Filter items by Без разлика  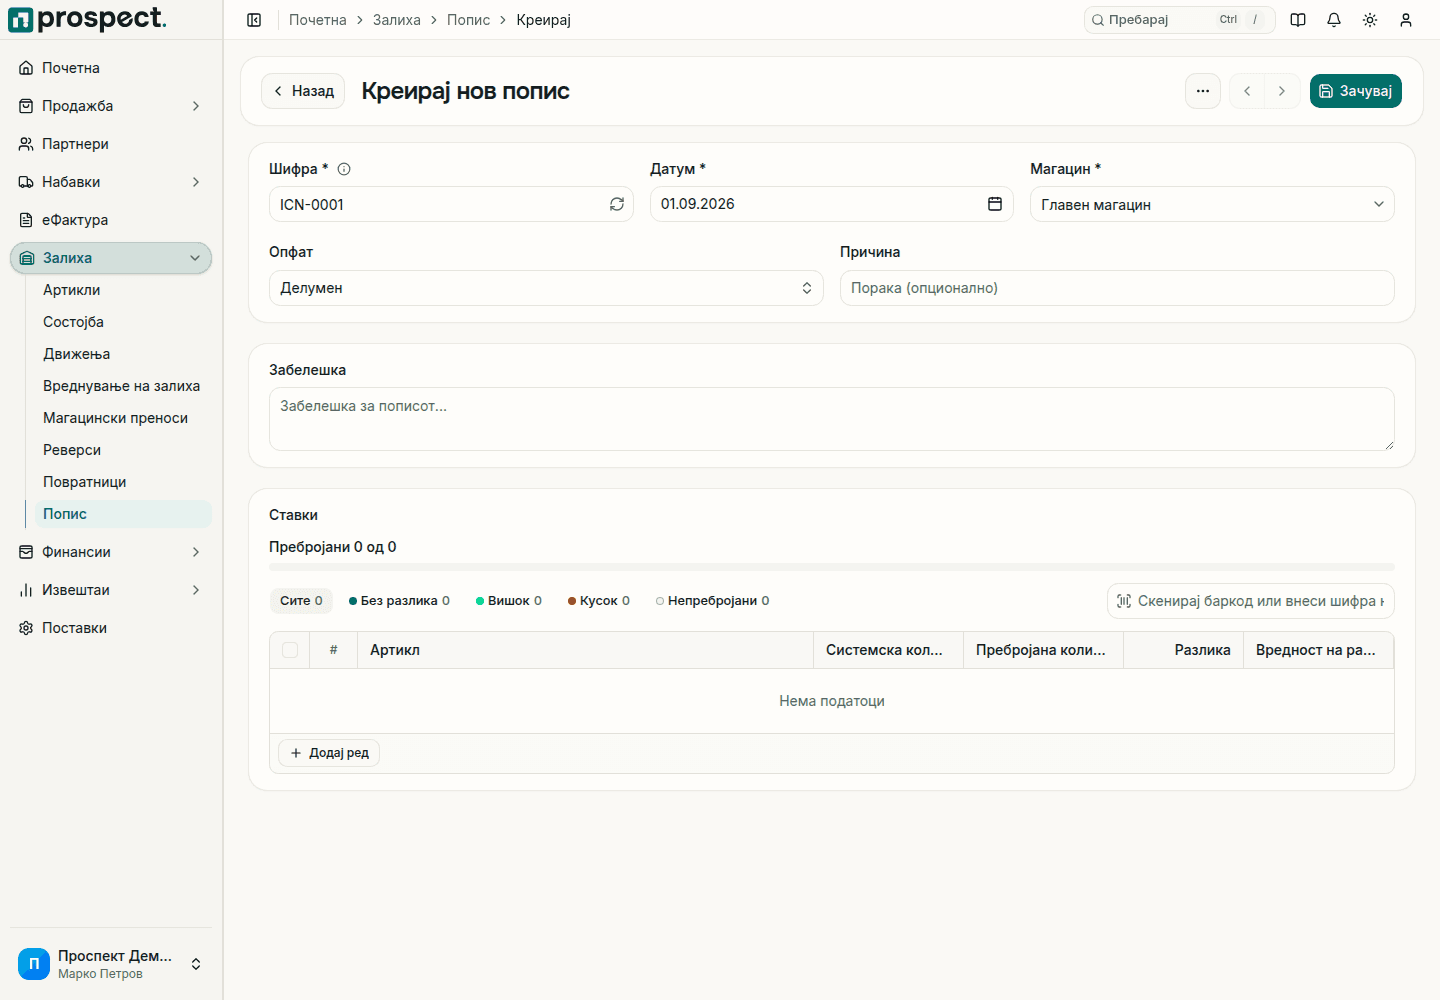point(399,601)
